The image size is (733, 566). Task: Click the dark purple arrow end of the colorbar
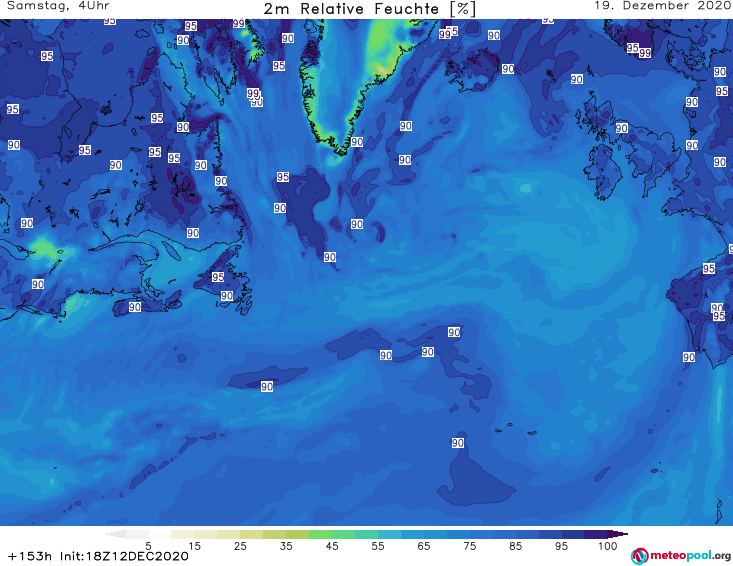(618, 534)
